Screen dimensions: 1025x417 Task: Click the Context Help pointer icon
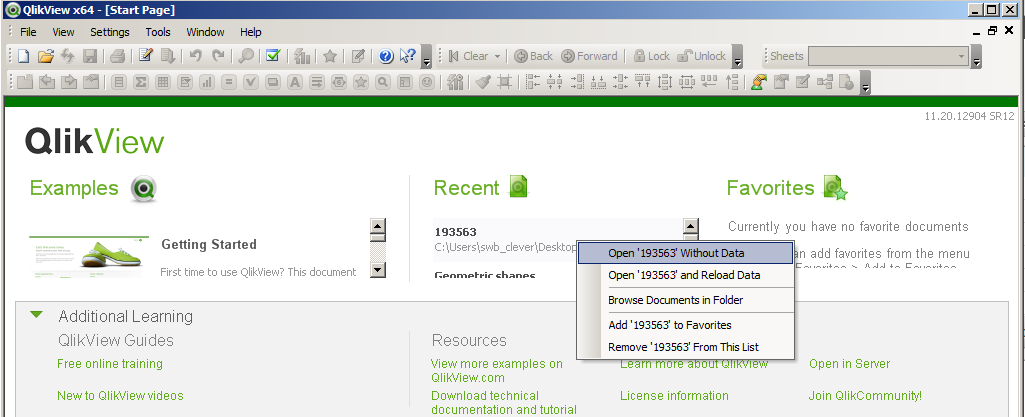(x=407, y=56)
